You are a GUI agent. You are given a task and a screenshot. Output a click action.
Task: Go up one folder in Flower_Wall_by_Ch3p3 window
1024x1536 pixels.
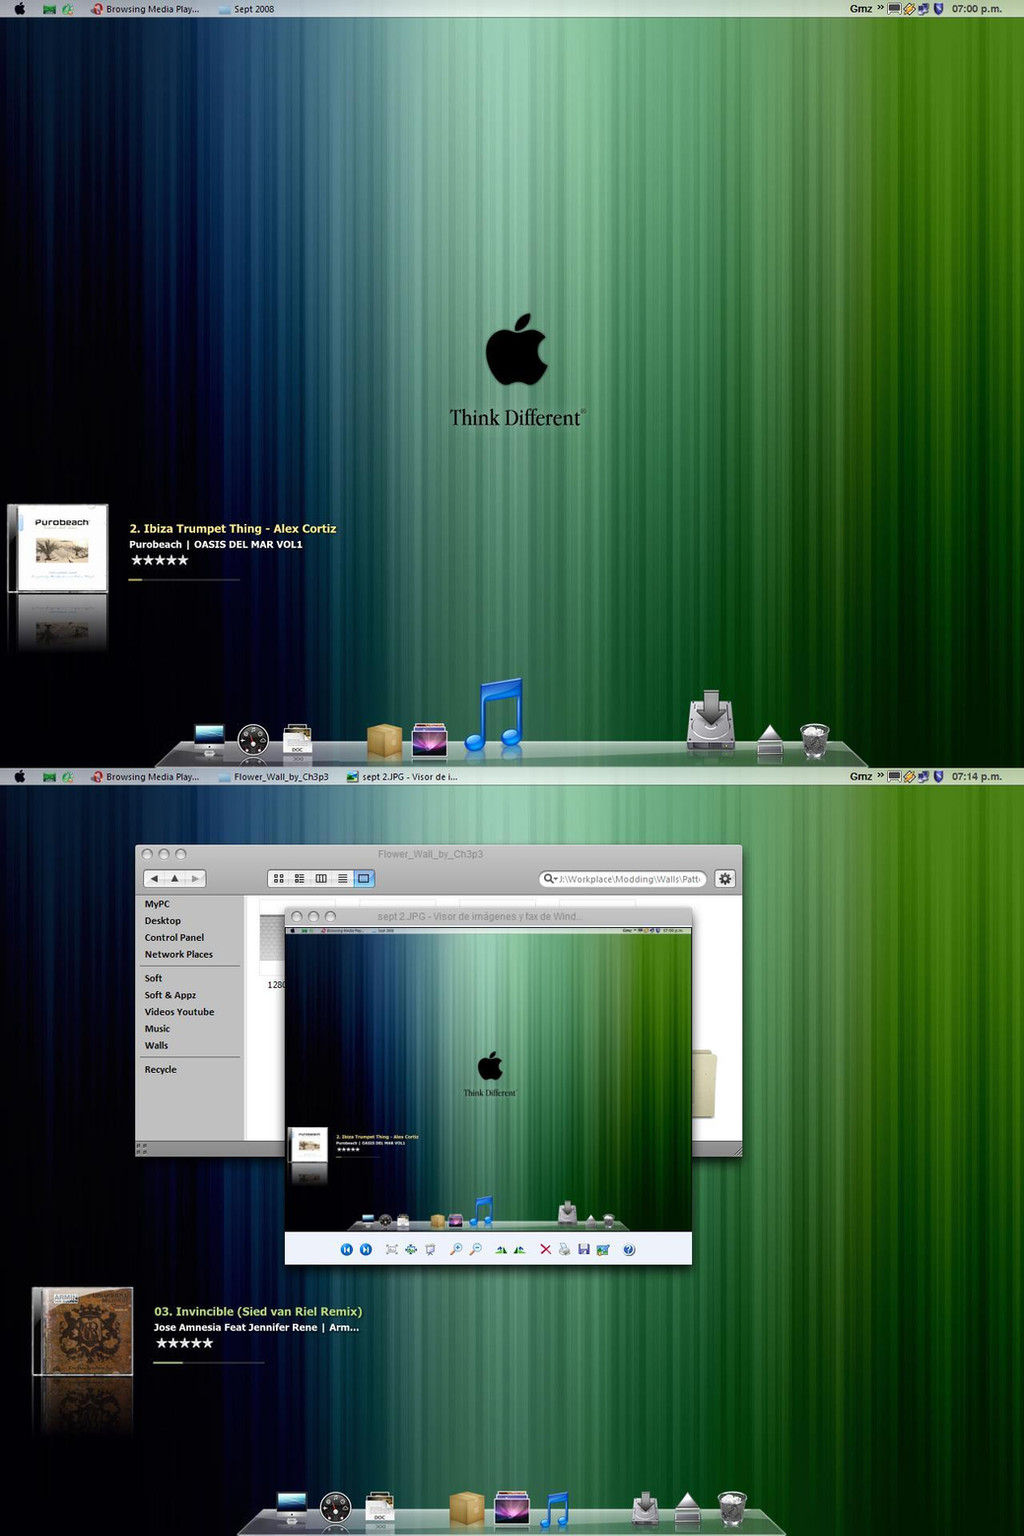click(x=175, y=878)
